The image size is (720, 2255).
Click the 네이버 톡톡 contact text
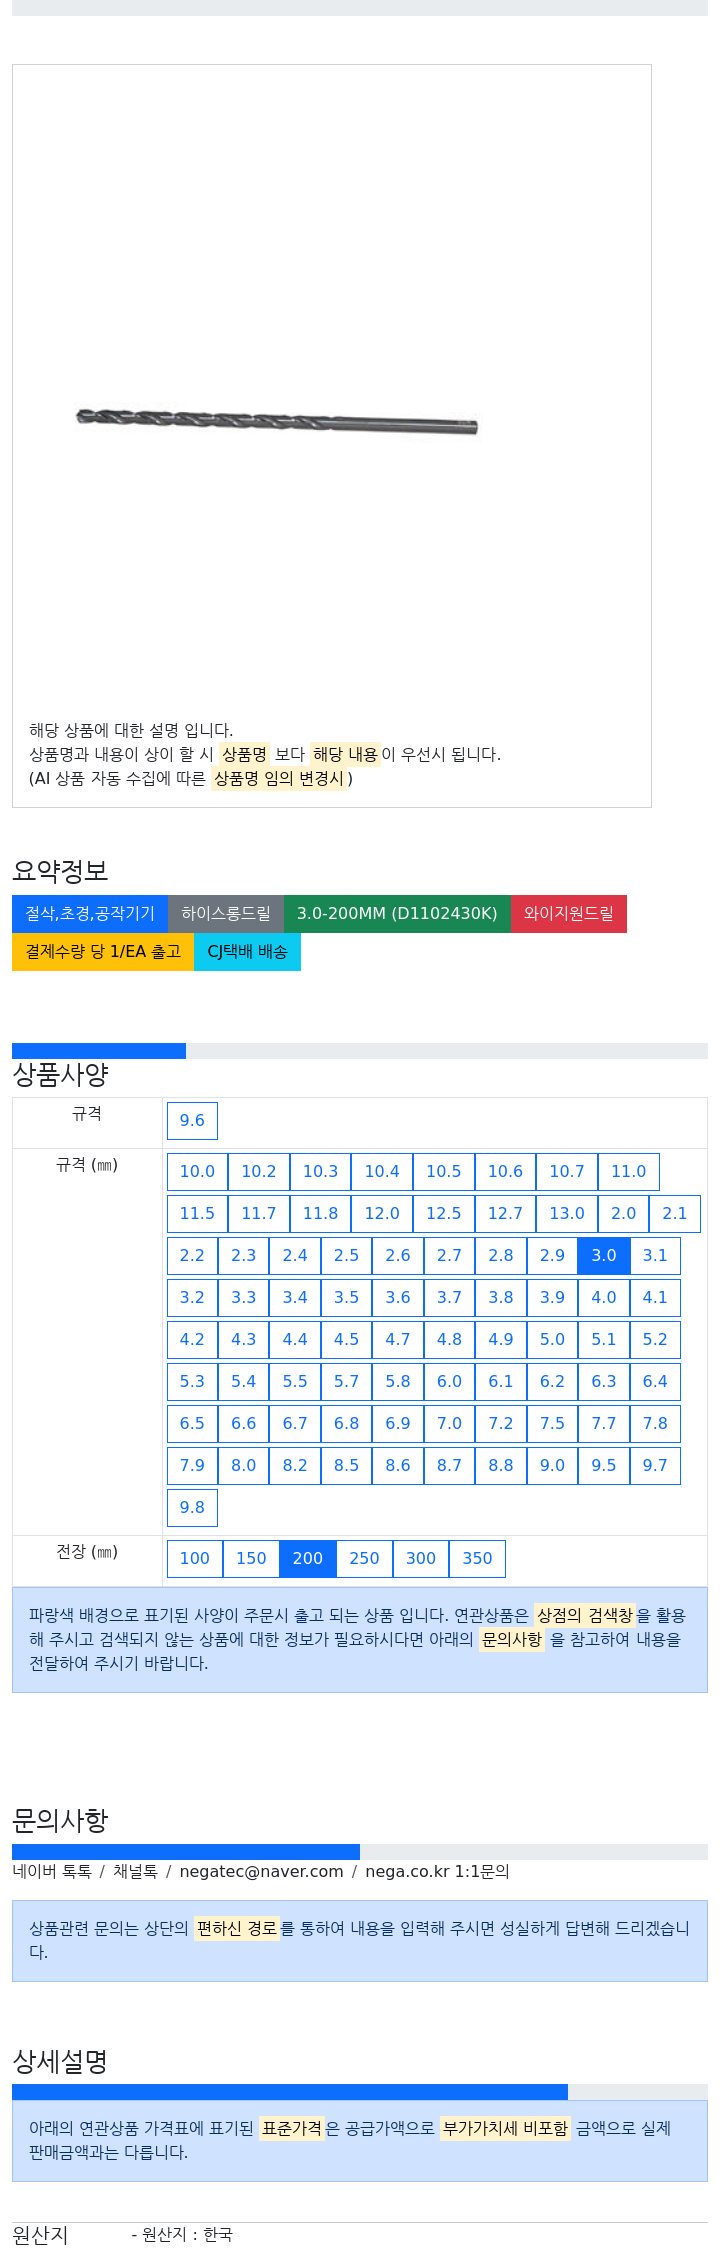click(x=52, y=1872)
